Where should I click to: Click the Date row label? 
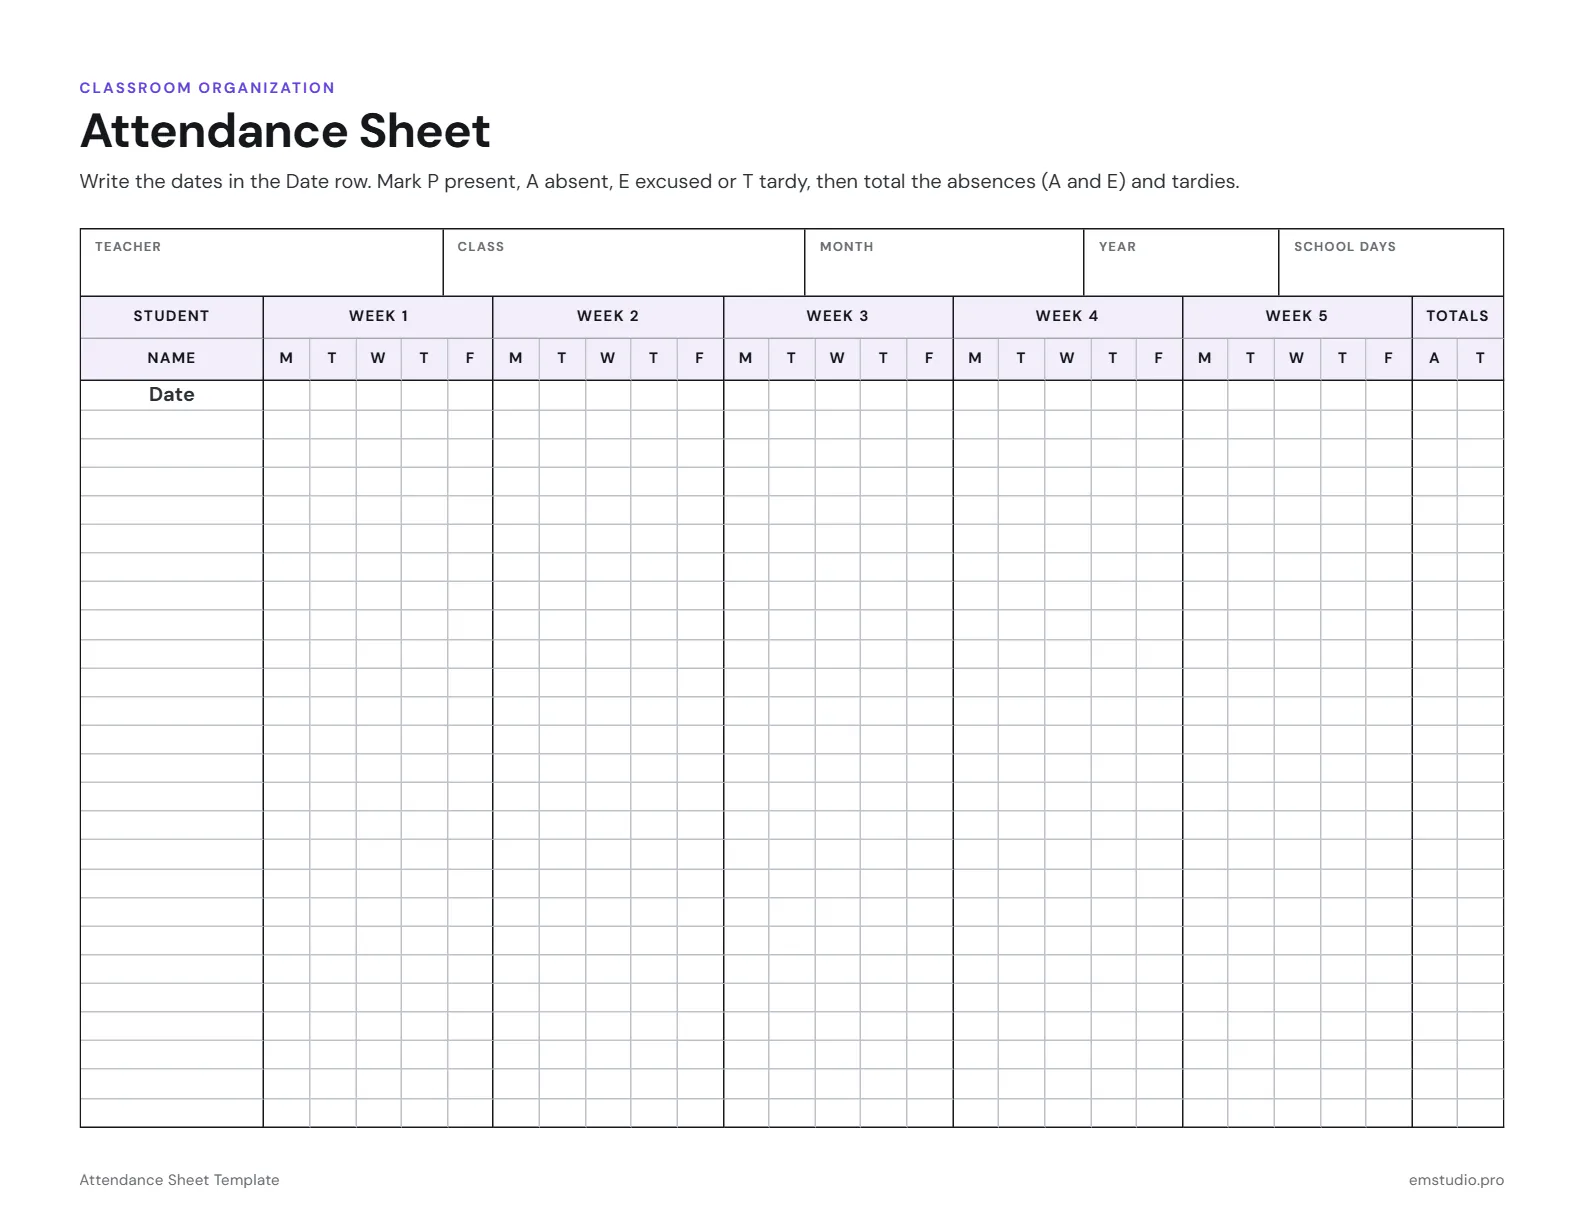click(x=172, y=395)
